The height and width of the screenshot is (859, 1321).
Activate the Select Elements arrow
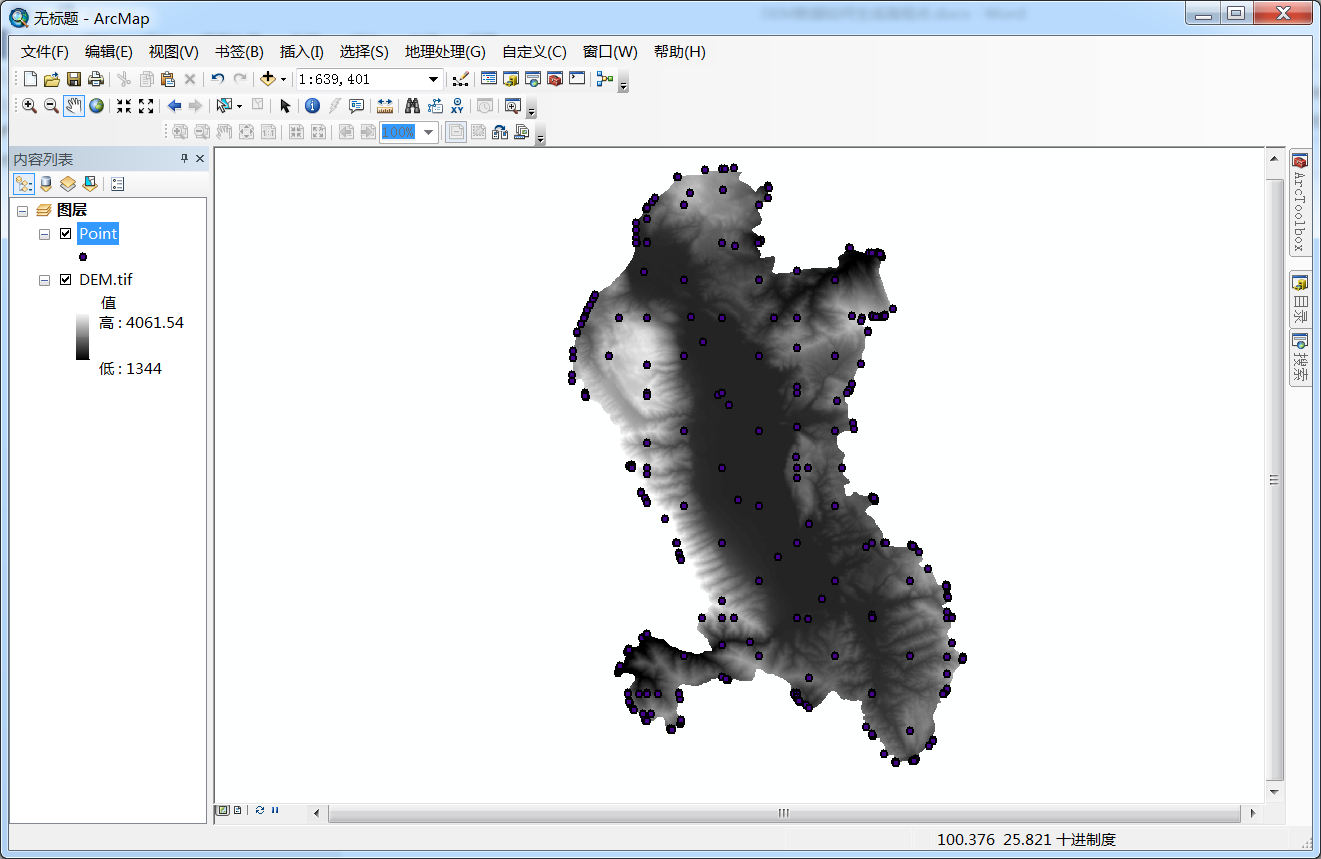(x=285, y=106)
